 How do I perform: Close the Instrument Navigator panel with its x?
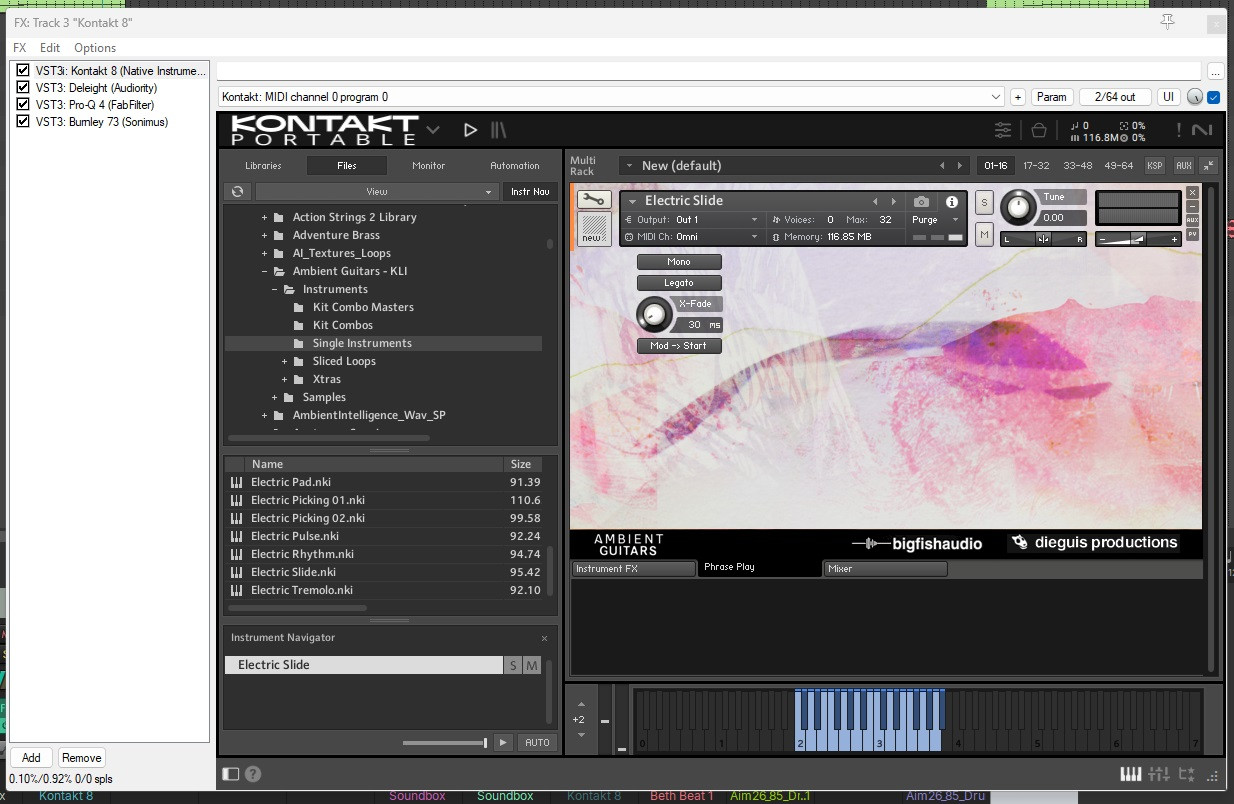tap(544, 638)
